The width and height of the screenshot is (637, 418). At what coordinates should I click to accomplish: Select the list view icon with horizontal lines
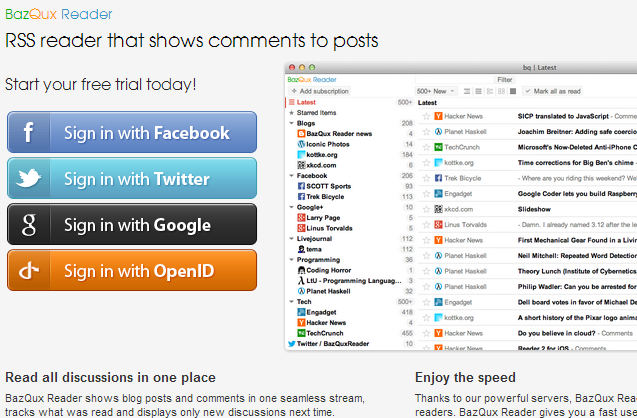(x=479, y=91)
